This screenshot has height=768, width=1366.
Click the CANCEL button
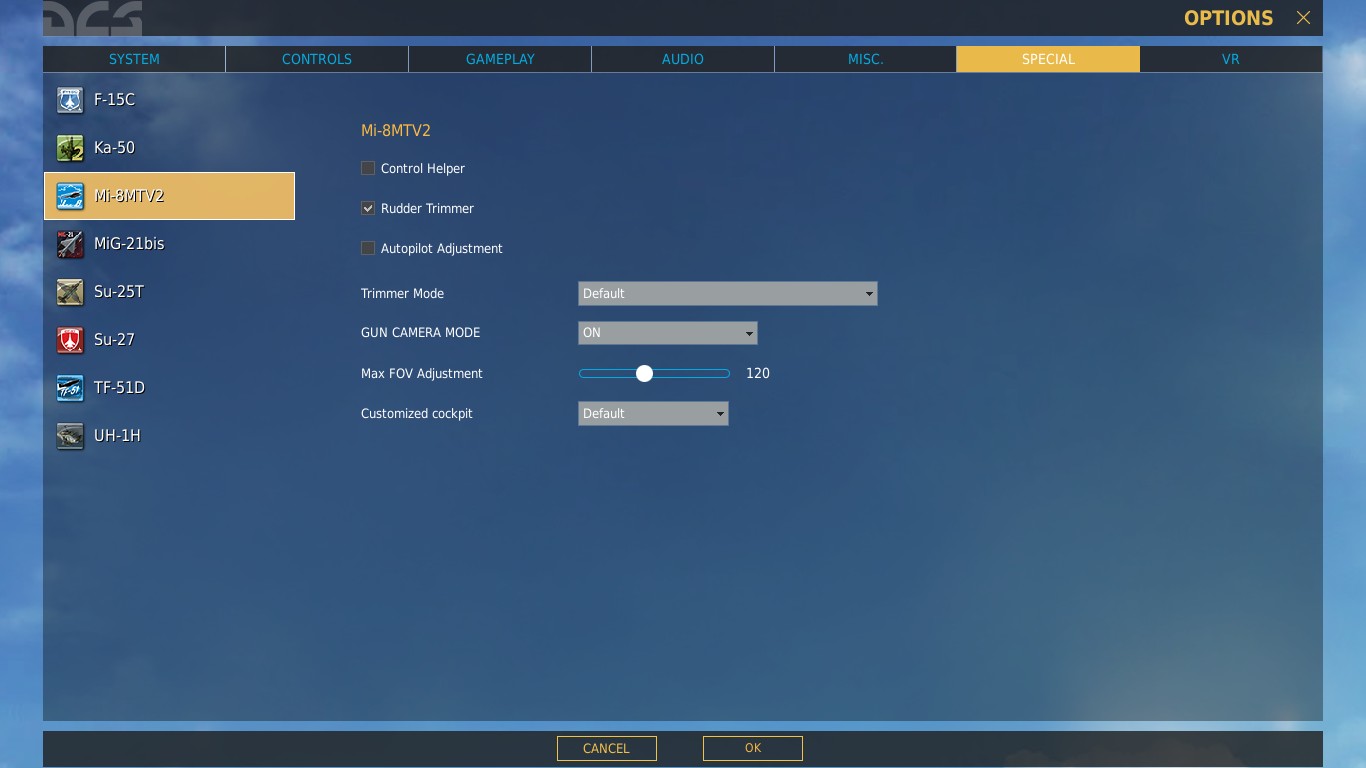(606, 748)
